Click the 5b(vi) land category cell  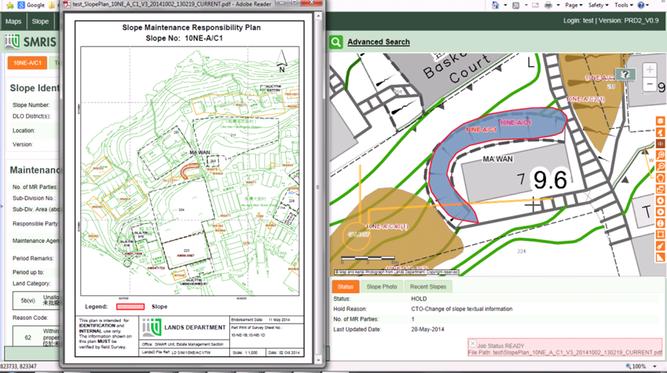[28, 300]
